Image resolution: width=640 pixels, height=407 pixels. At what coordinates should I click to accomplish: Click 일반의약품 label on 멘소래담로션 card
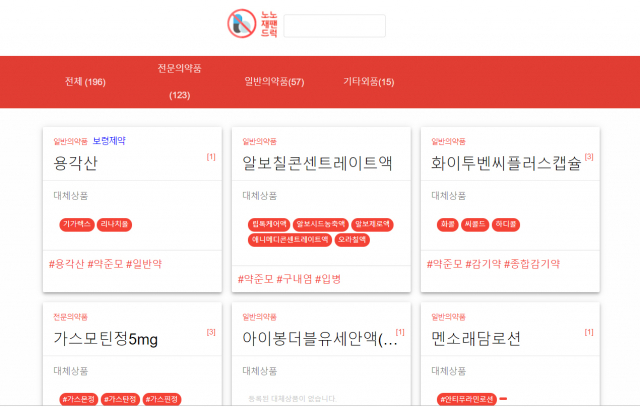(x=448, y=317)
